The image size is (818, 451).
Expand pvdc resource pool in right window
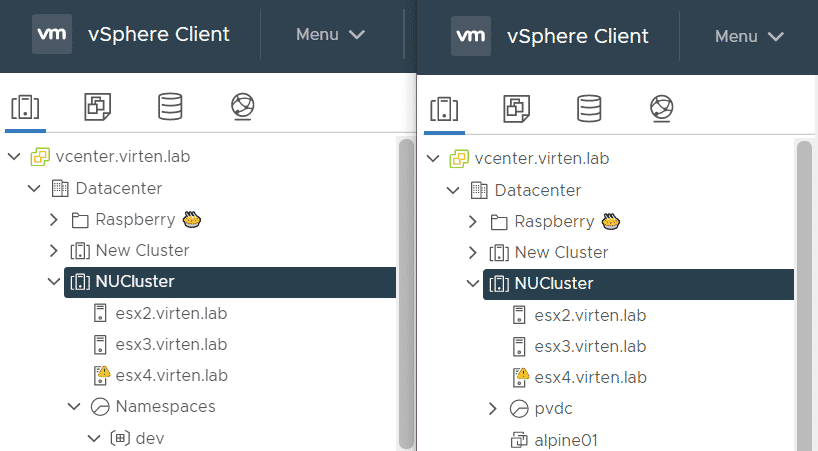pyautogui.click(x=493, y=409)
